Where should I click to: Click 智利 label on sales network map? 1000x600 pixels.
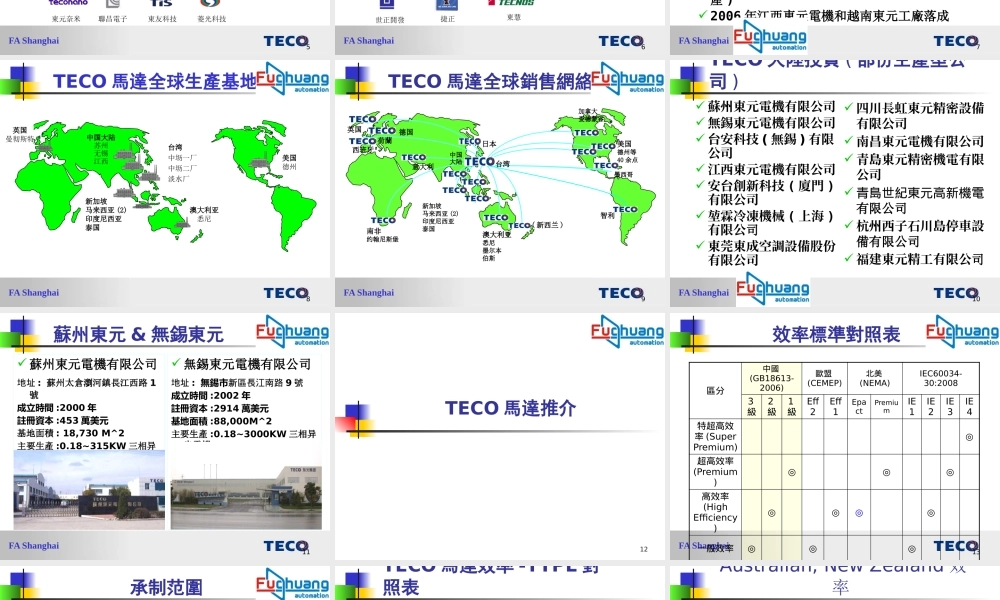(607, 216)
